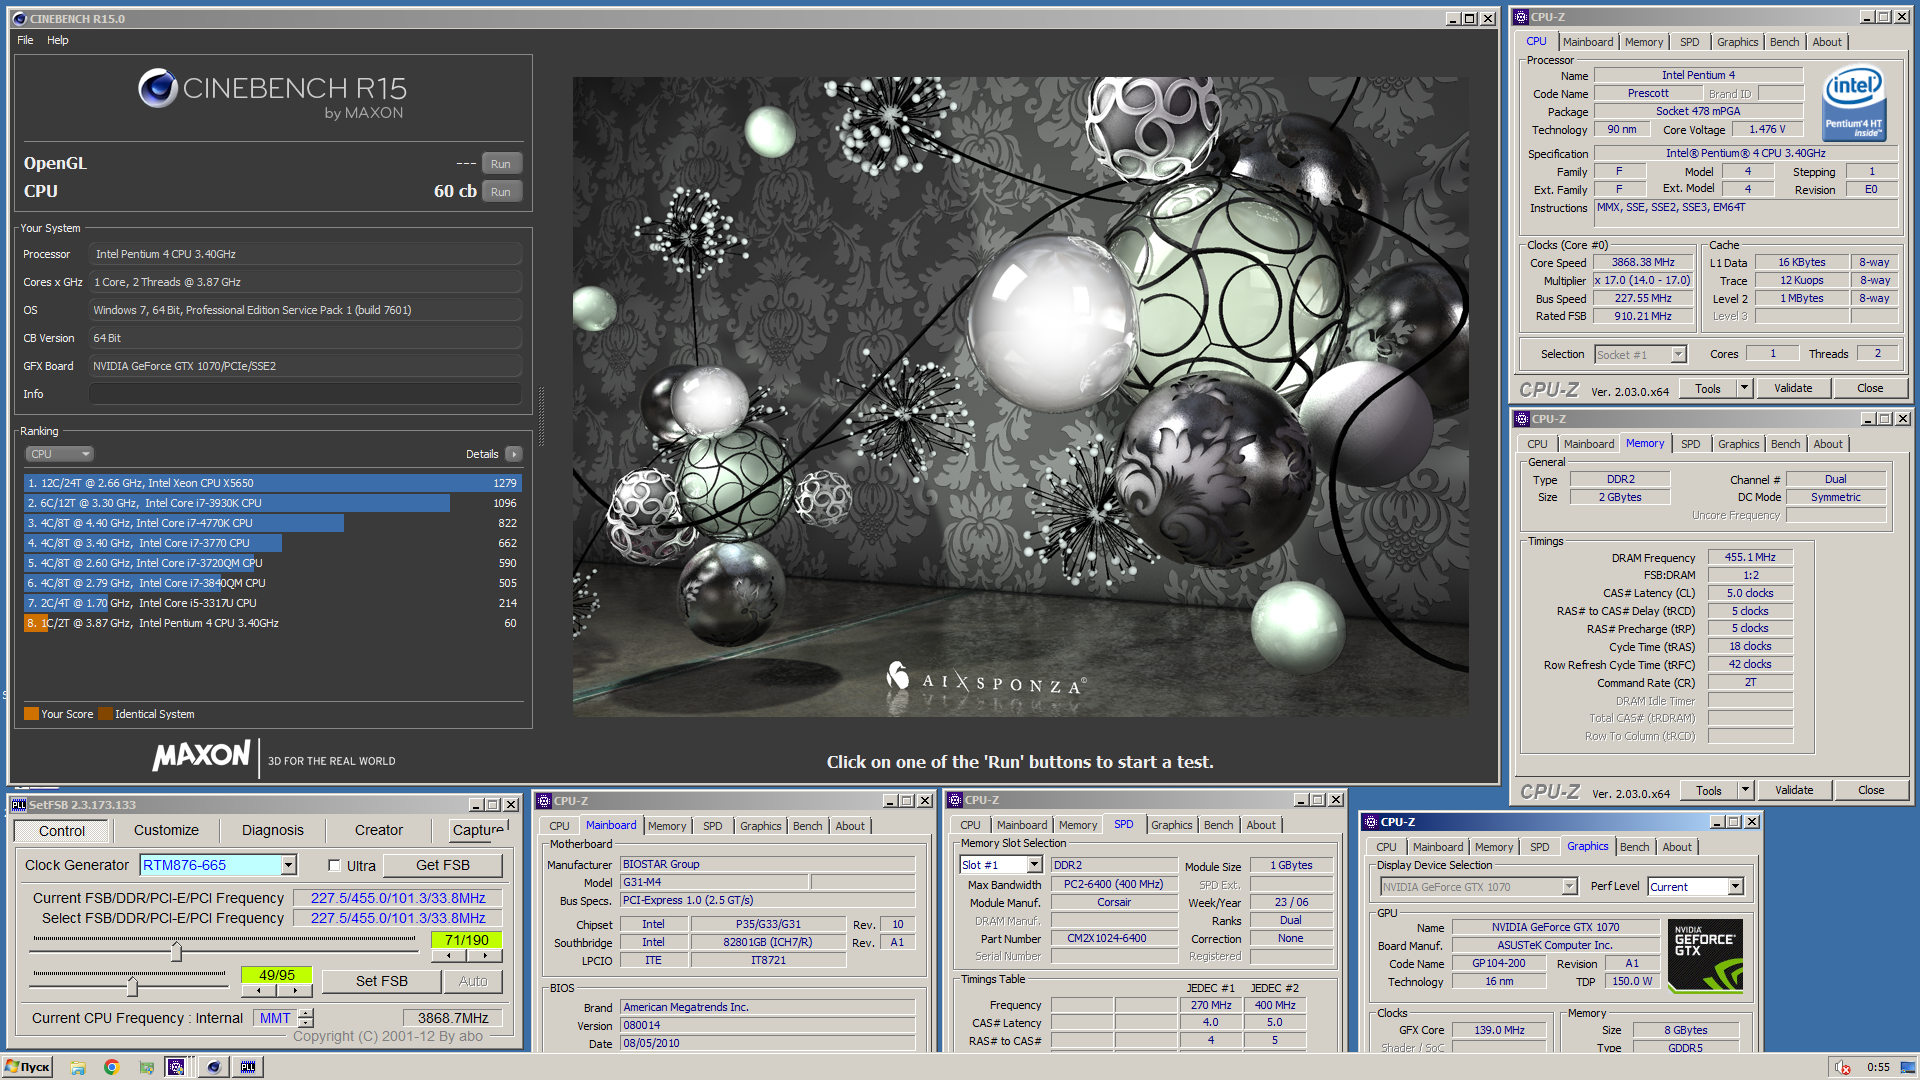Switch to Diagnosis tab in SetFSB

tap(273, 831)
